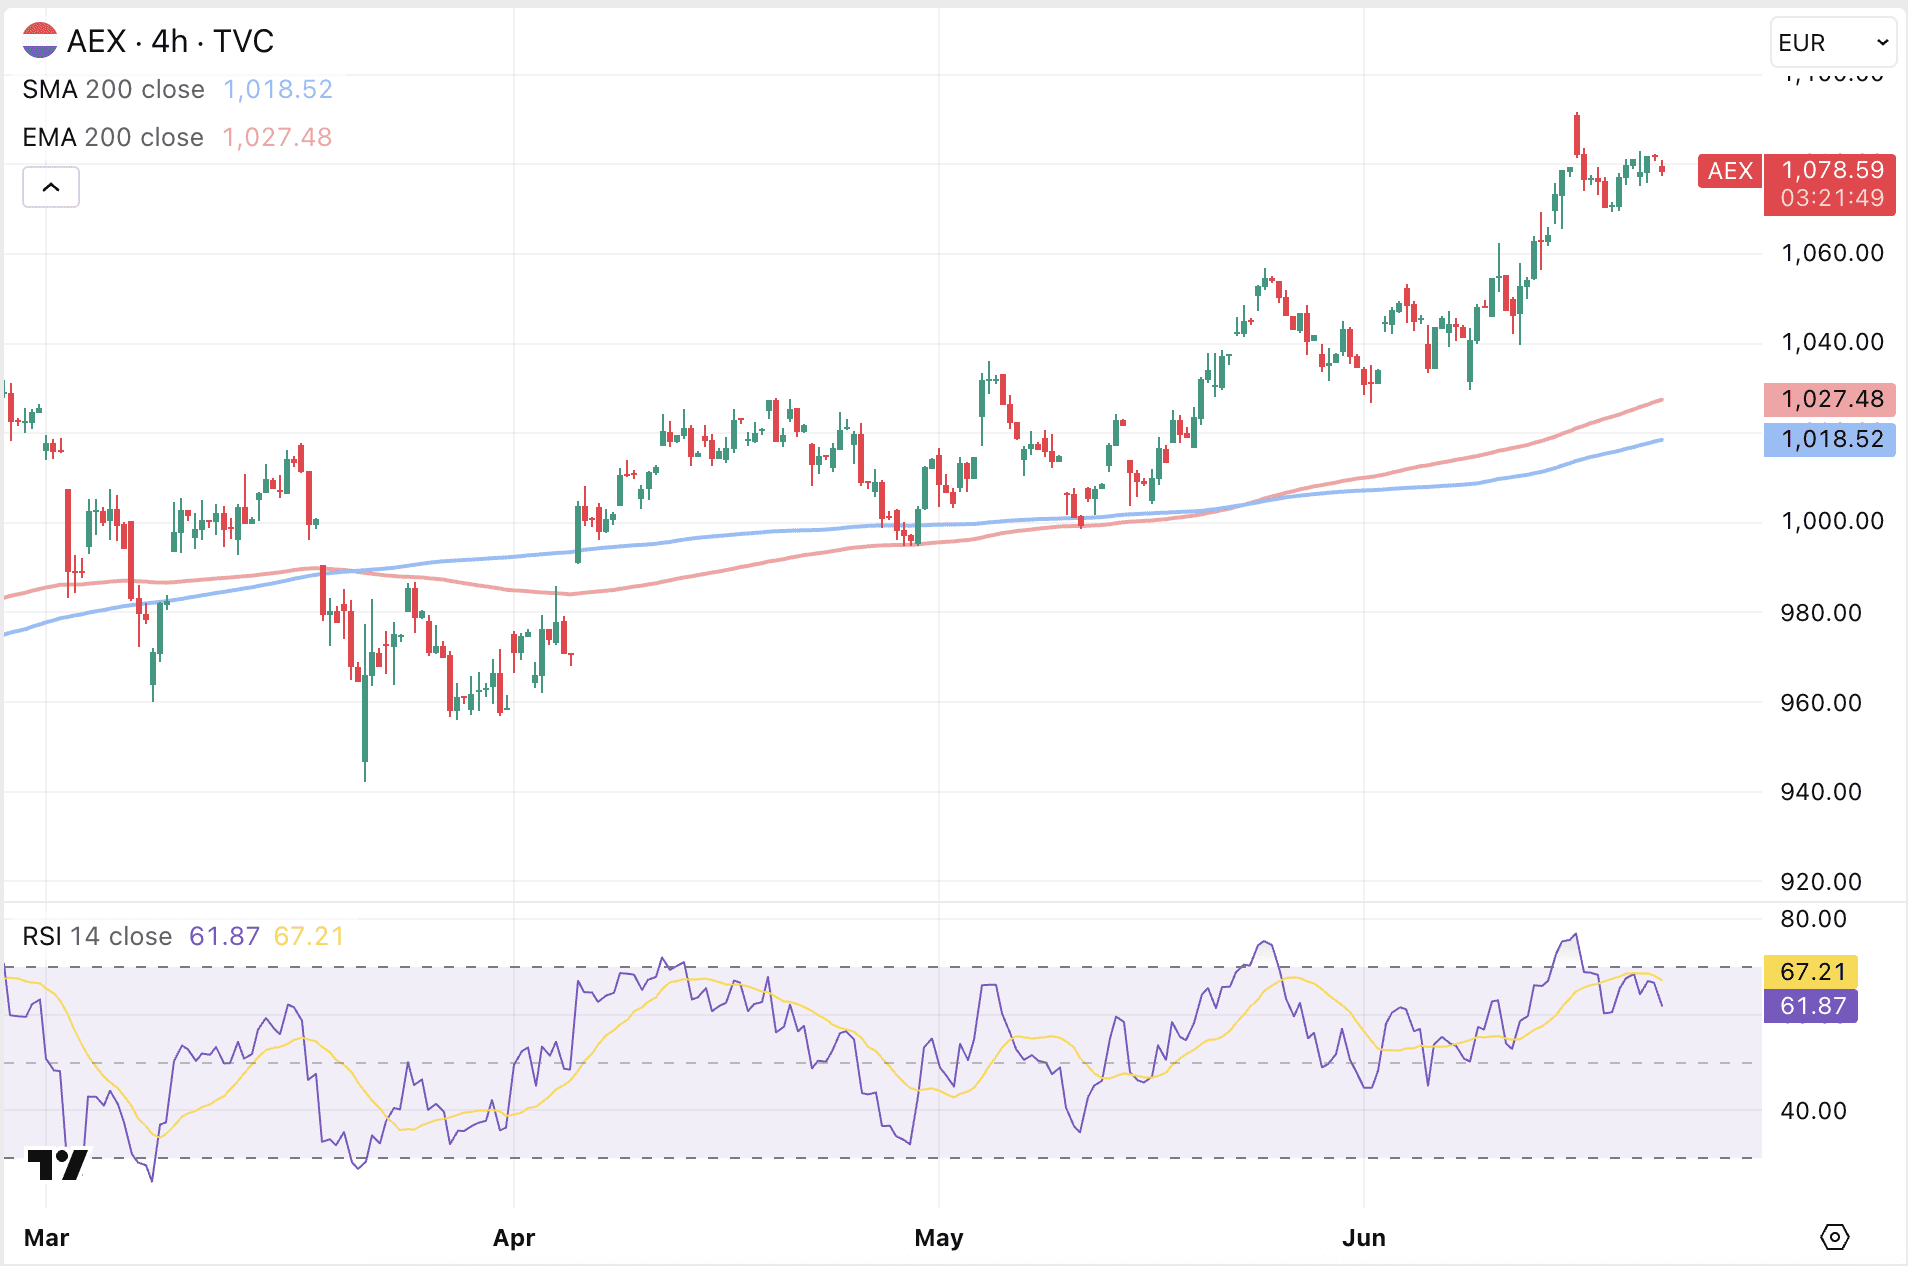Click the RSI axis label 80.00

point(1814,919)
